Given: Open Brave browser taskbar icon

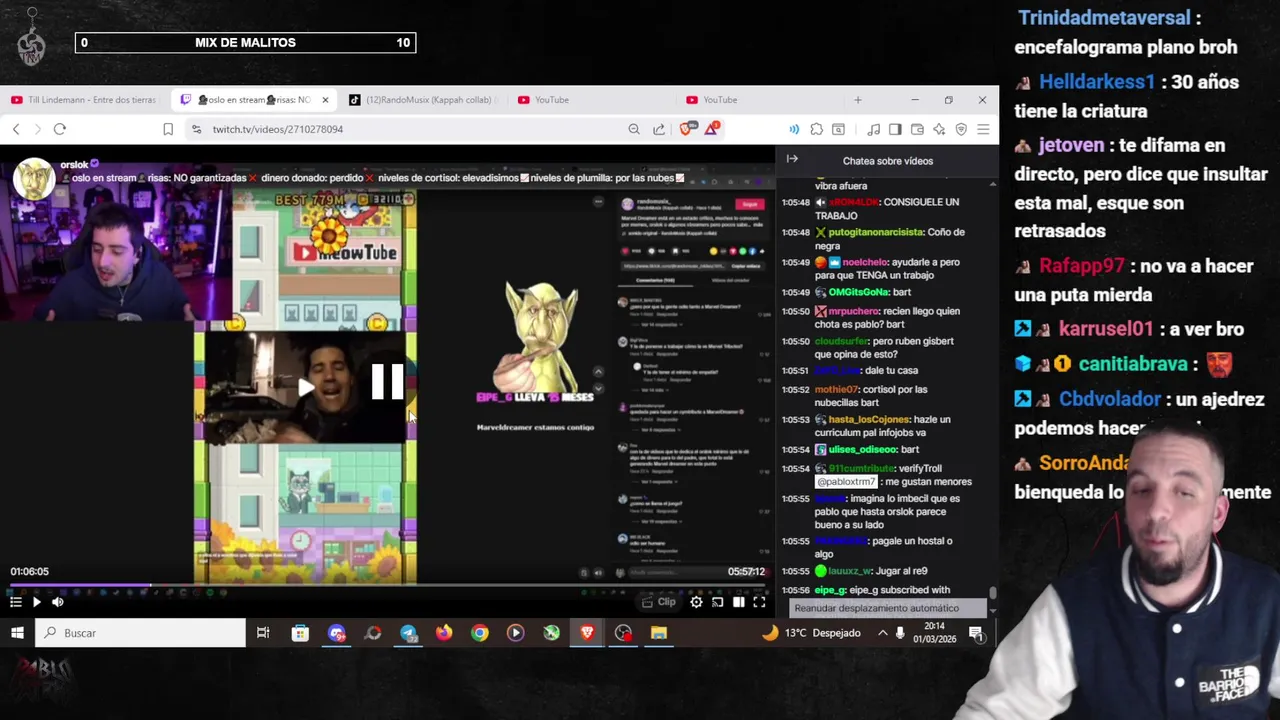Looking at the screenshot, I should pos(587,633).
